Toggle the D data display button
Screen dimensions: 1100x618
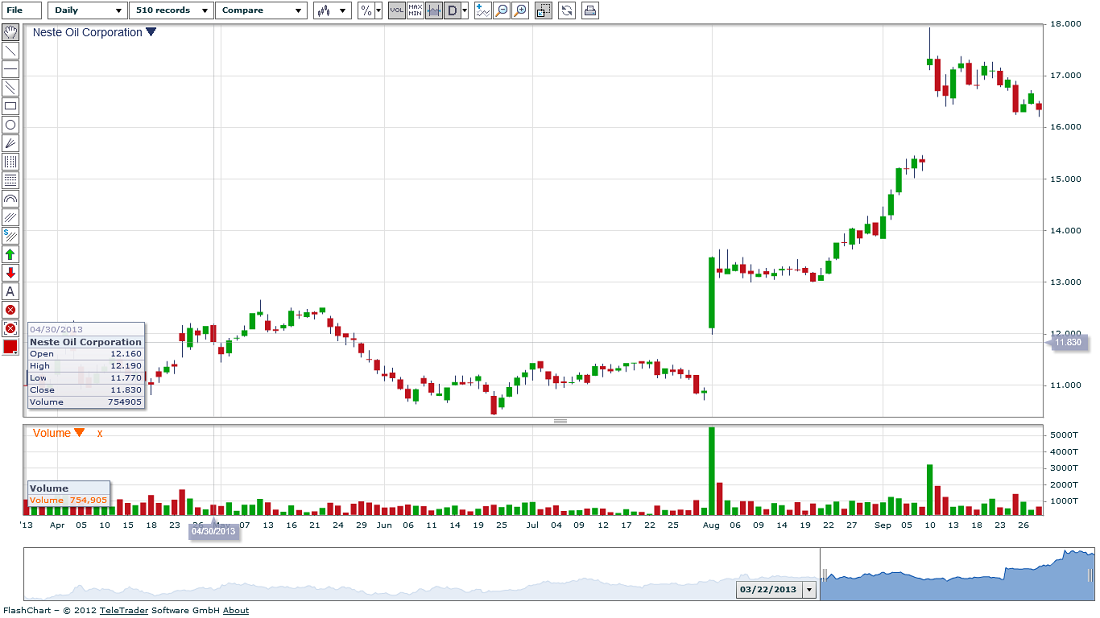(452, 11)
